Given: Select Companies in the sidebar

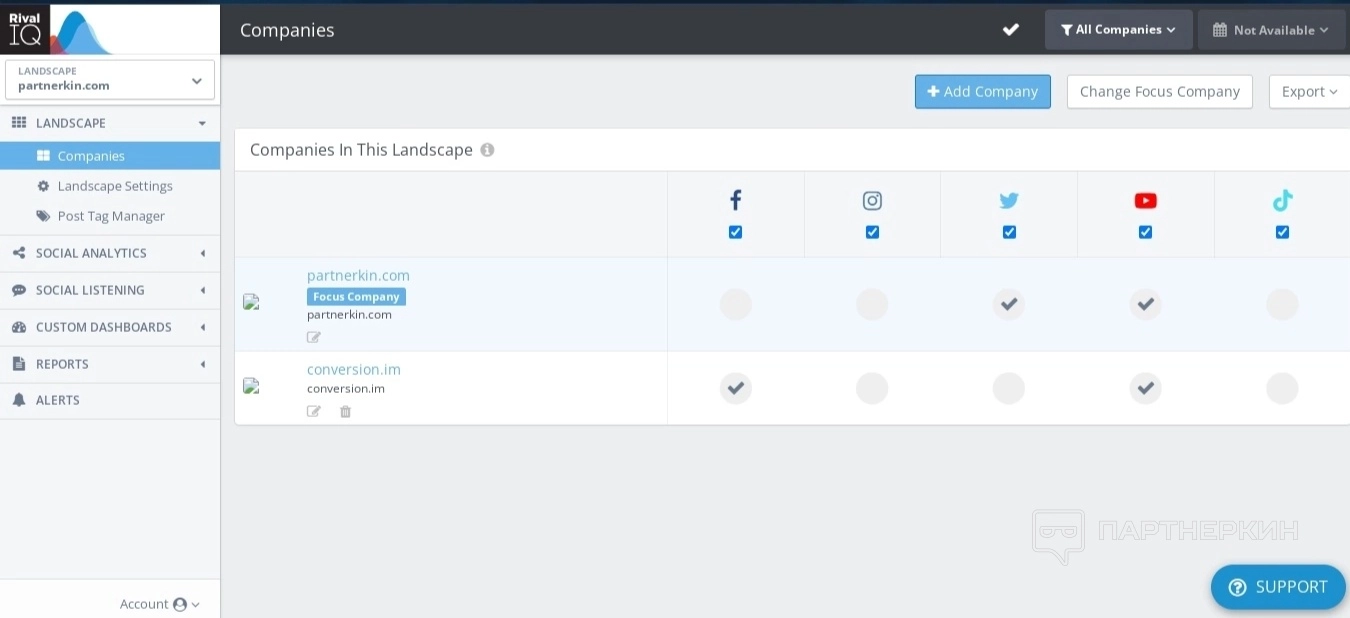Looking at the screenshot, I should (110, 156).
